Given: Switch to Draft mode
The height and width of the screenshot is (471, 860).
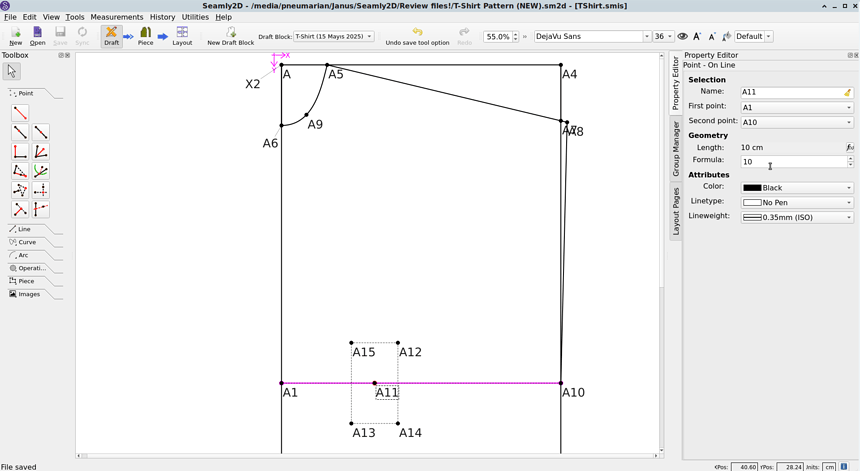Looking at the screenshot, I should pyautogui.click(x=111, y=36).
